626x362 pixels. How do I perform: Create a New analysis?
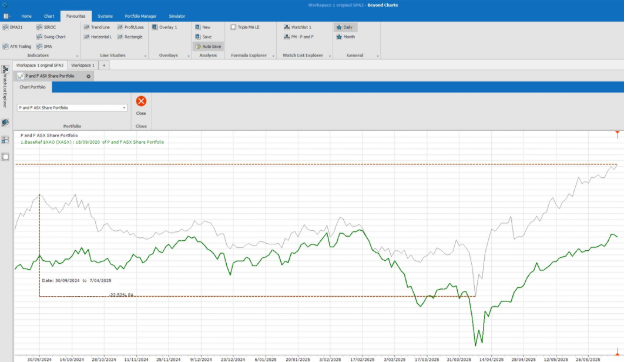[203, 27]
